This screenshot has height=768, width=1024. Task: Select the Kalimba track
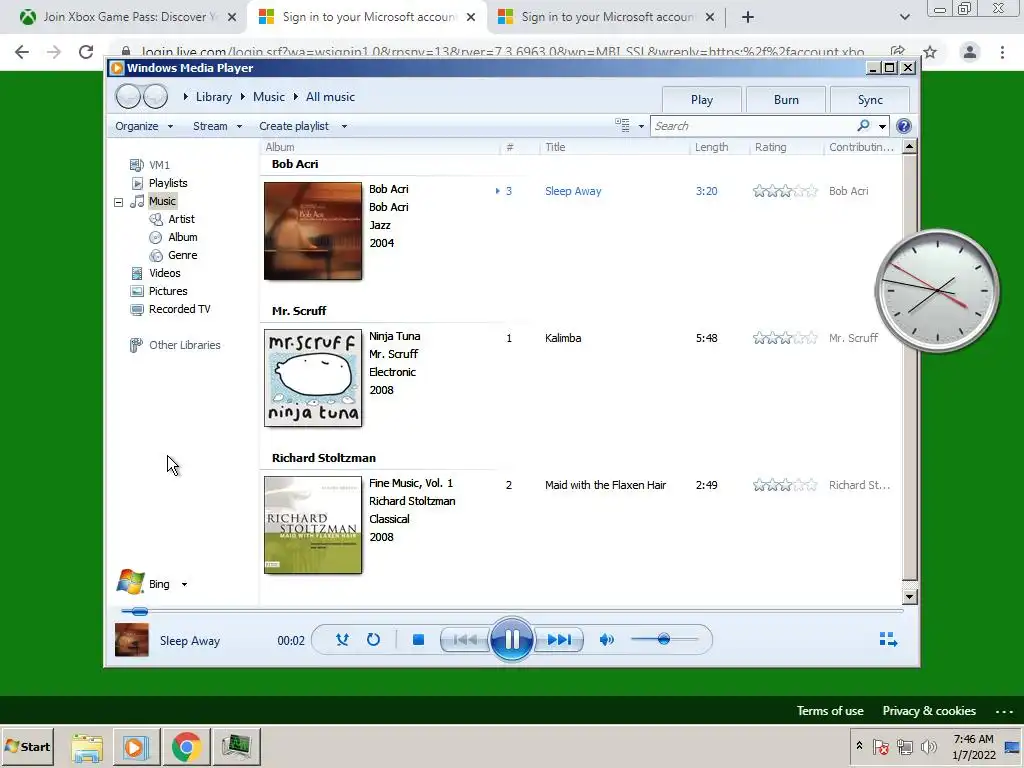(x=563, y=338)
